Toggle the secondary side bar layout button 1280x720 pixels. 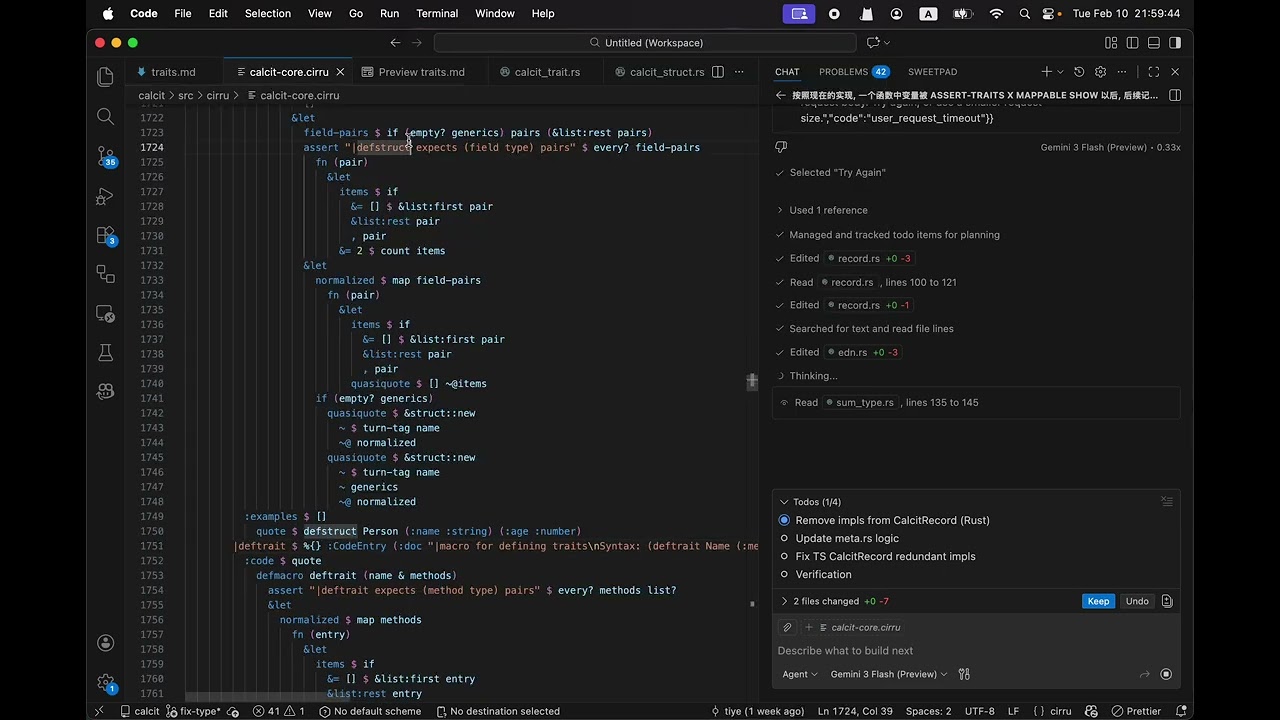[1175, 43]
